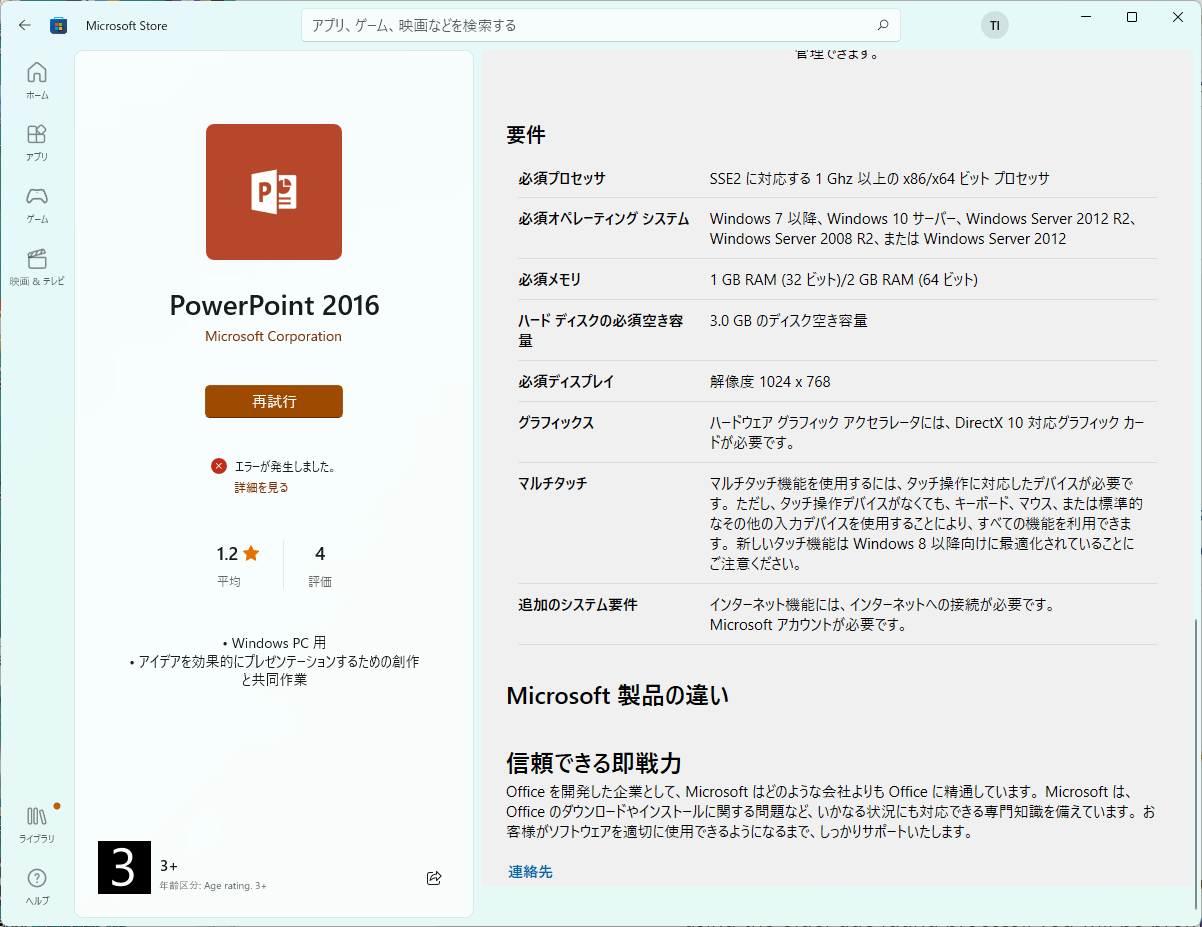Click the magnifier icon in the search bar
Viewport: 1202px width, 927px height.
[x=881, y=24]
